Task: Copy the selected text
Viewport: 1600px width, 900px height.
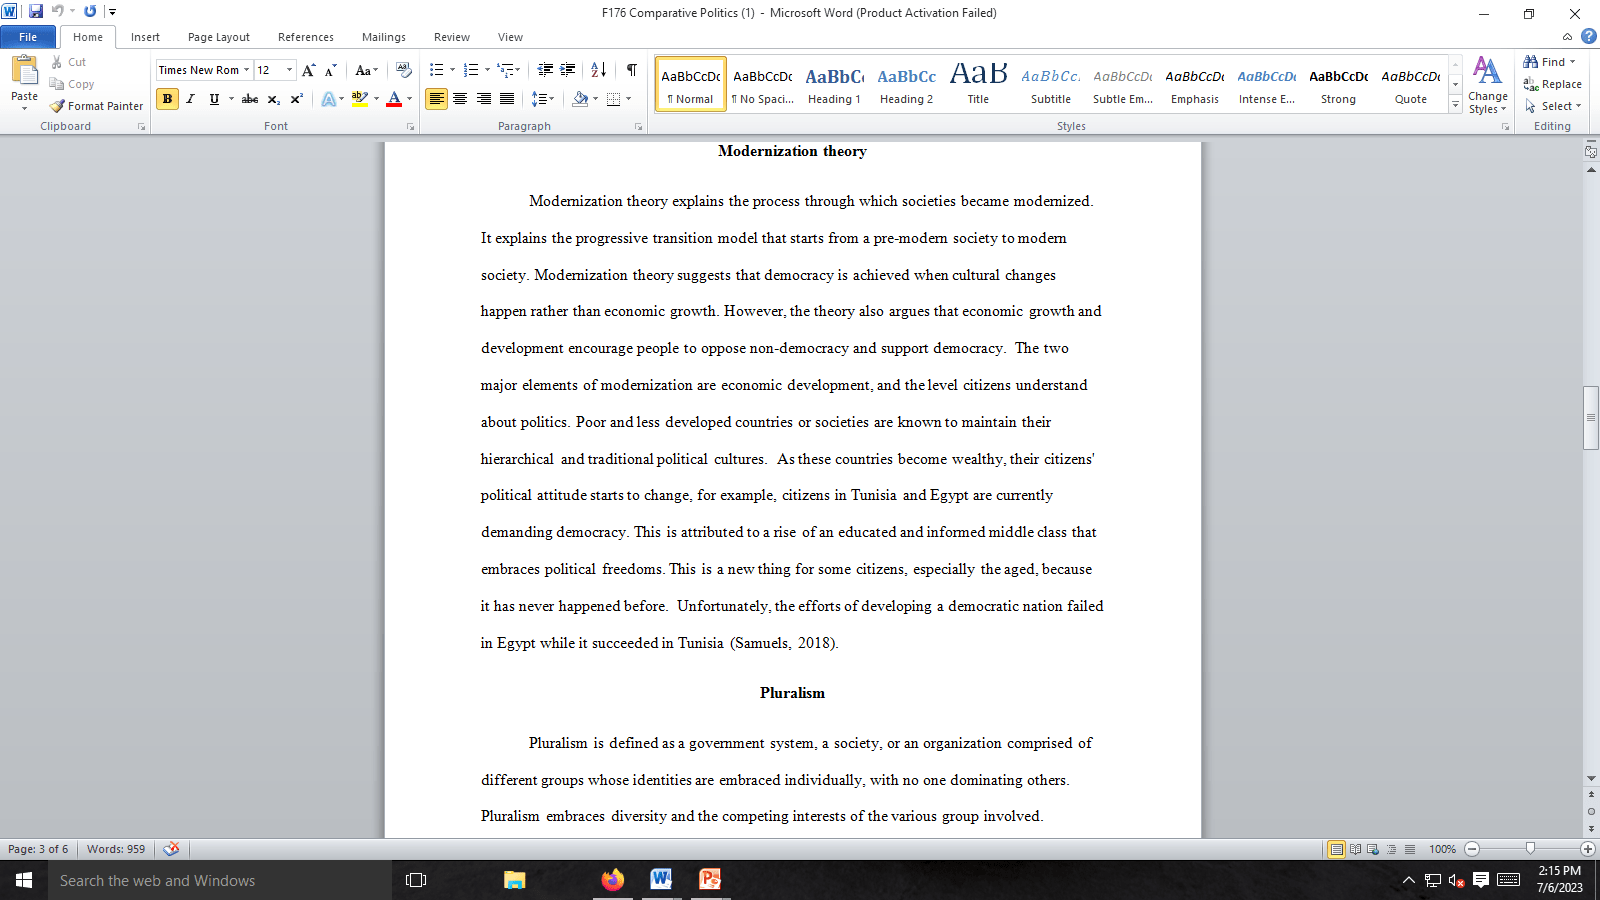Action: [71, 84]
